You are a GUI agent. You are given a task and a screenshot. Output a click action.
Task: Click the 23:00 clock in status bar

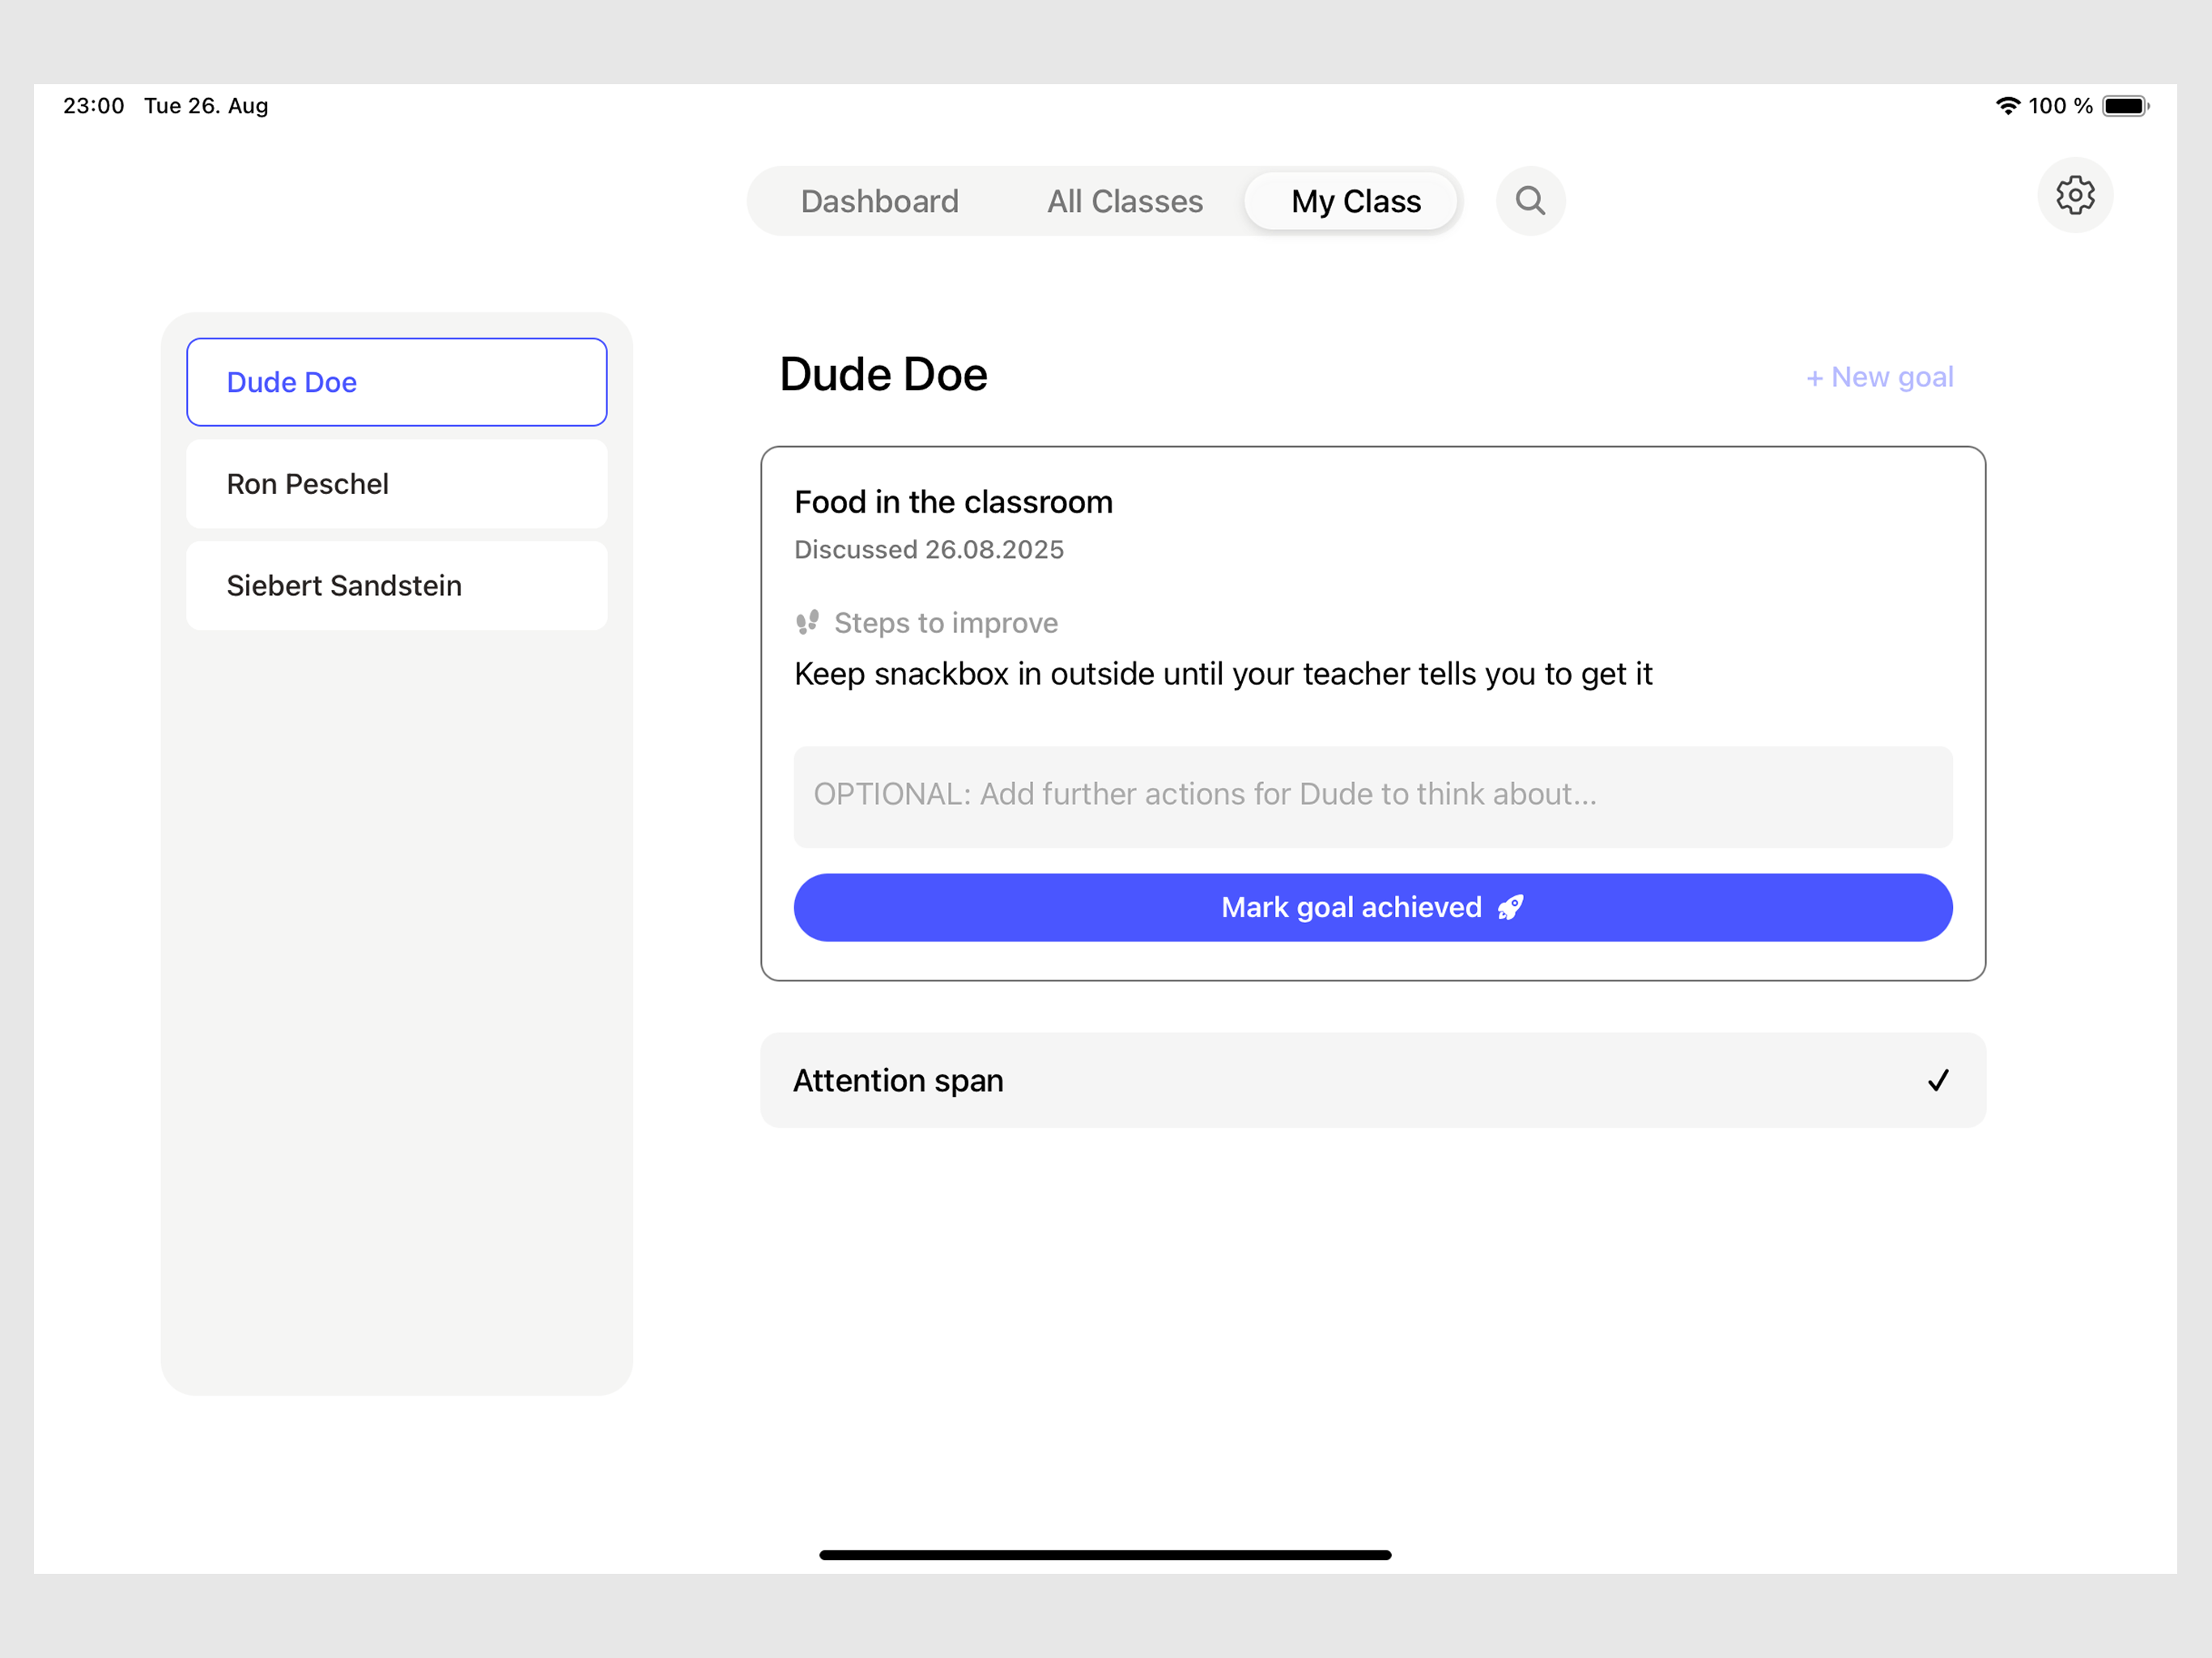(94, 106)
